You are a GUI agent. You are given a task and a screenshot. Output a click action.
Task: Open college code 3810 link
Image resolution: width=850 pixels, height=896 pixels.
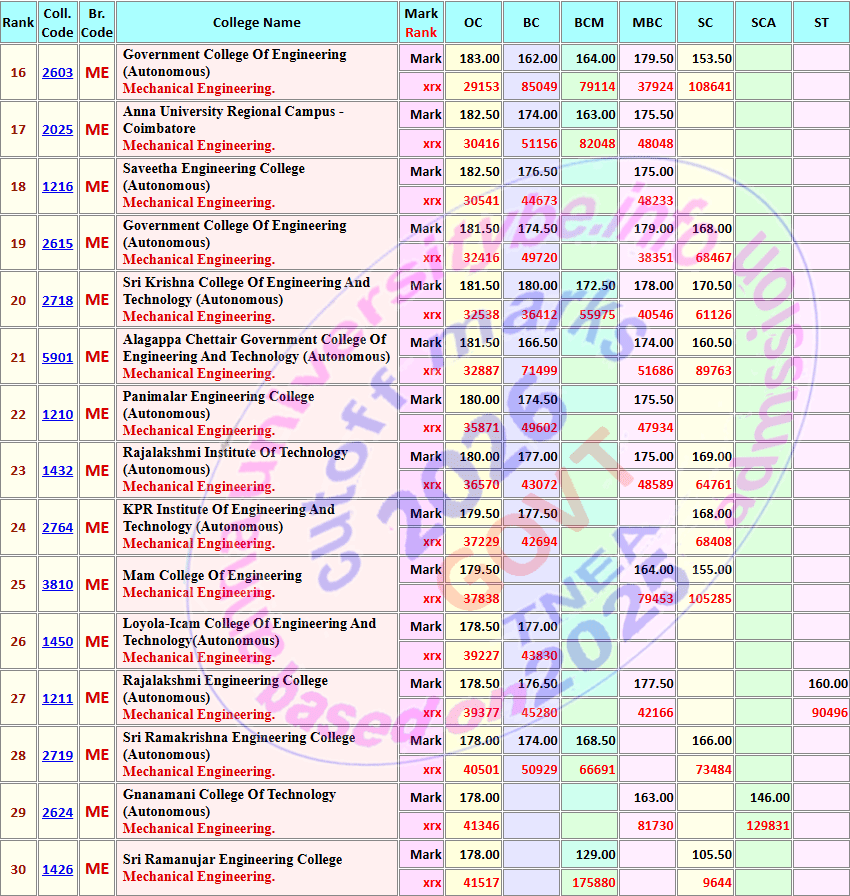58,585
